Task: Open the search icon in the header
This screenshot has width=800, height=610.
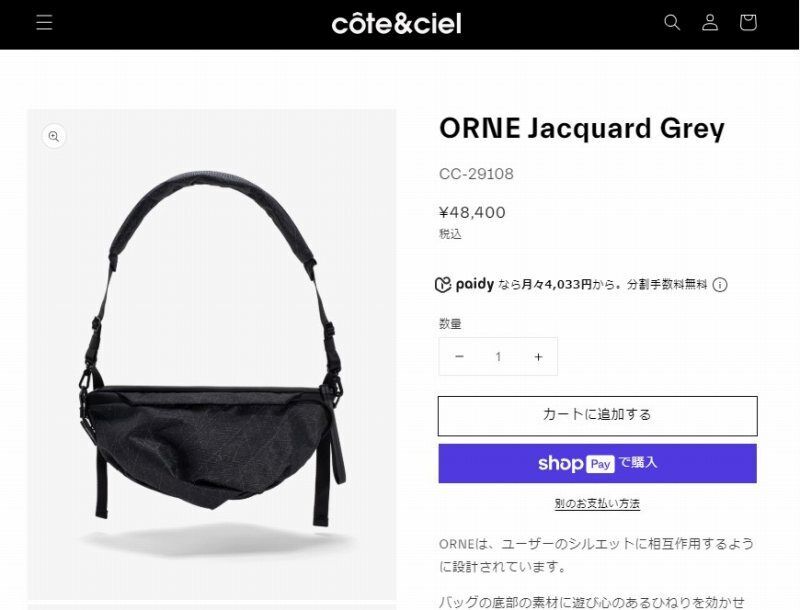Action: [x=671, y=22]
